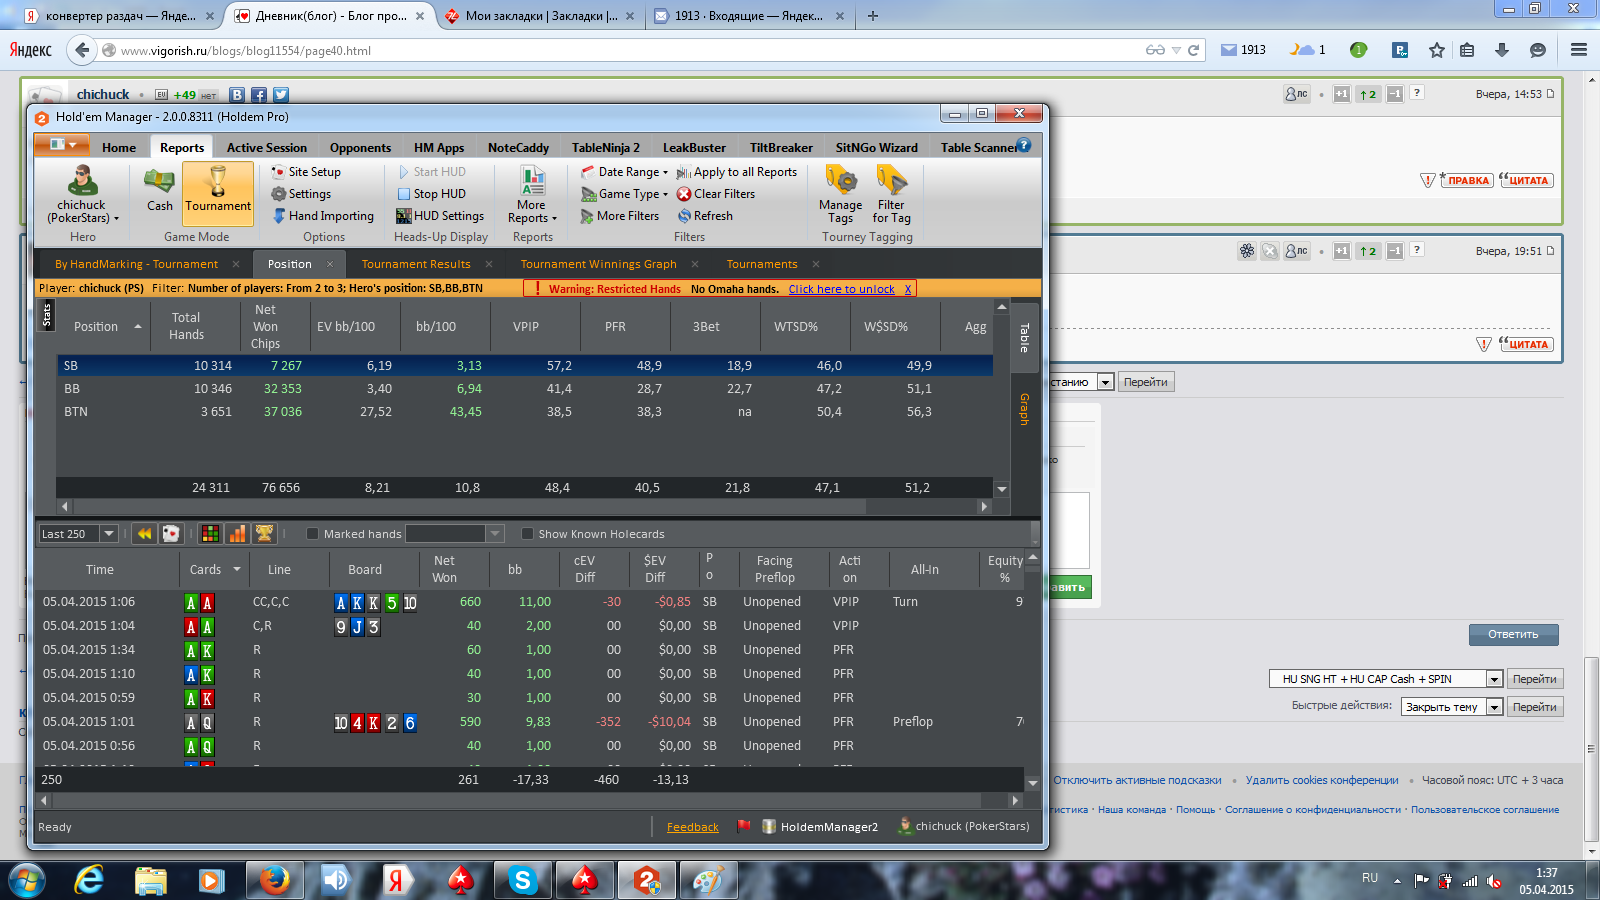
Task: Check Show Known Holecards
Action: (x=527, y=534)
